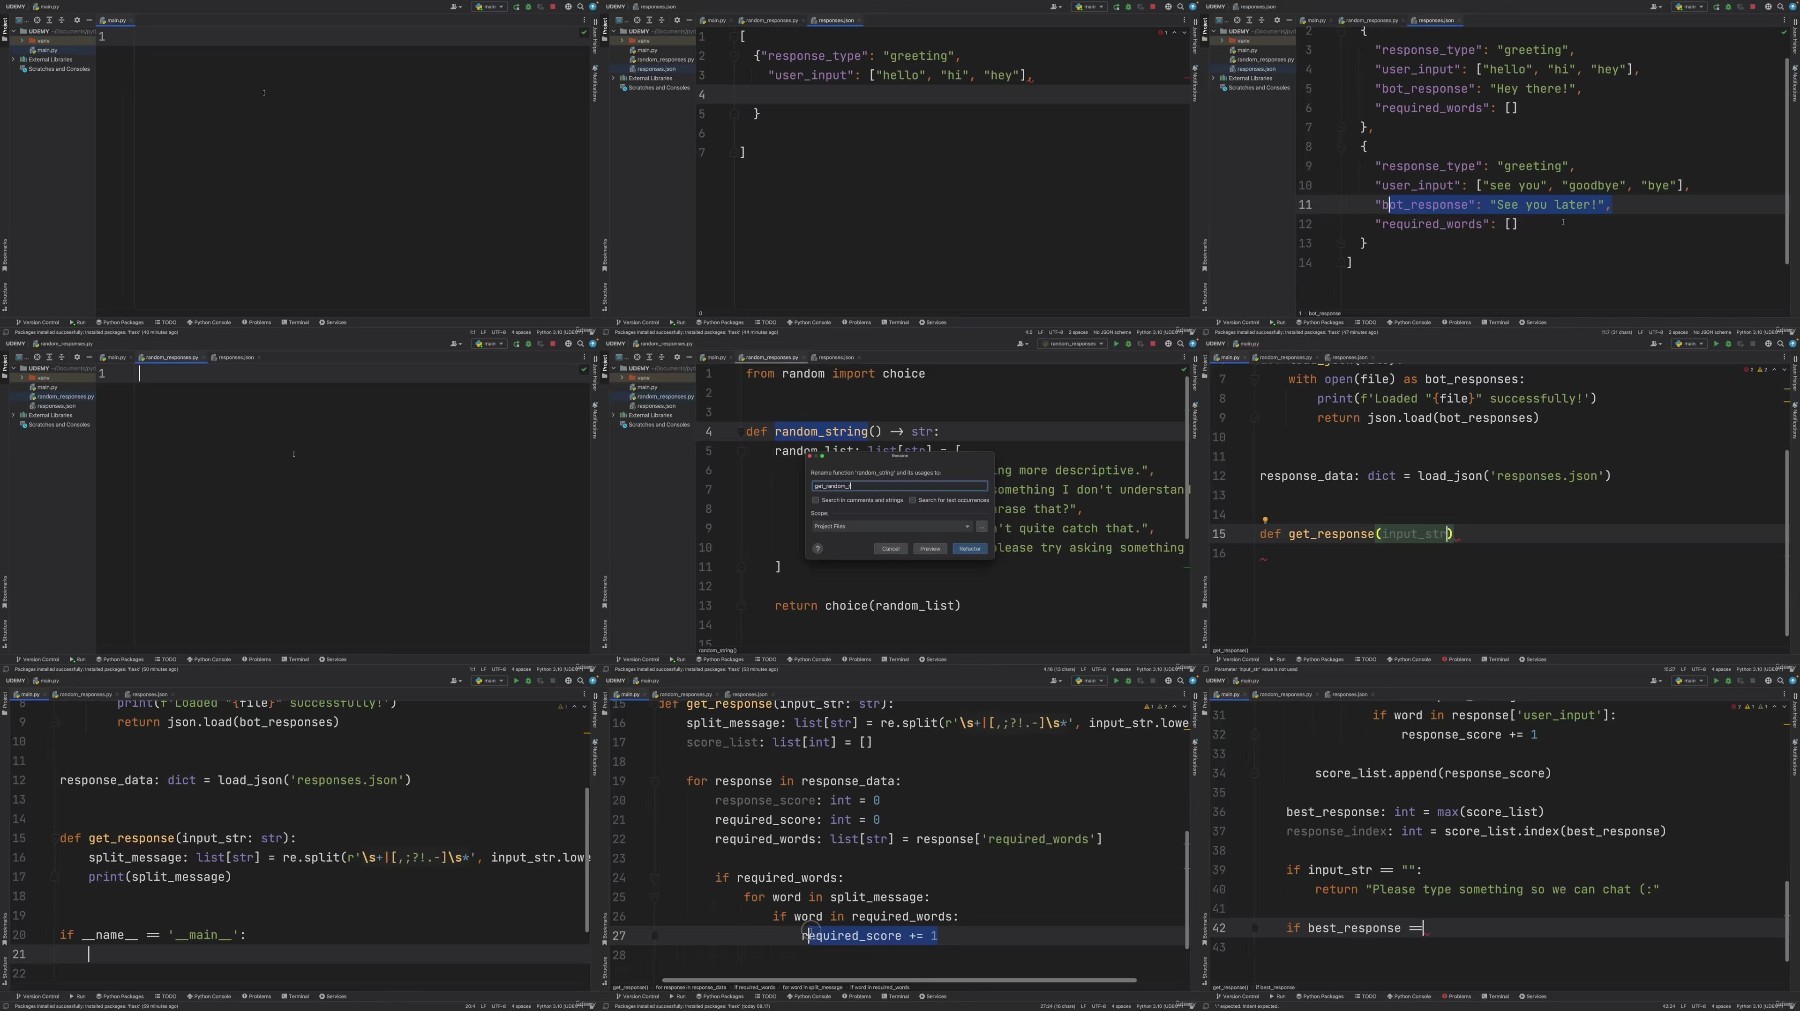Click down arrow next error in 'if best_response' window
This screenshot has height=1011, width=1800.
pyautogui.click(x=1784, y=707)
